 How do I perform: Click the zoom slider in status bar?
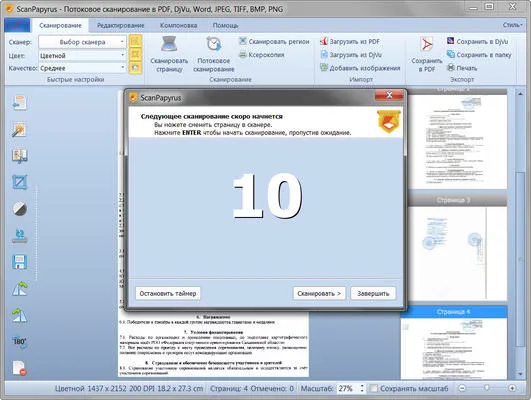click(487, 388)
